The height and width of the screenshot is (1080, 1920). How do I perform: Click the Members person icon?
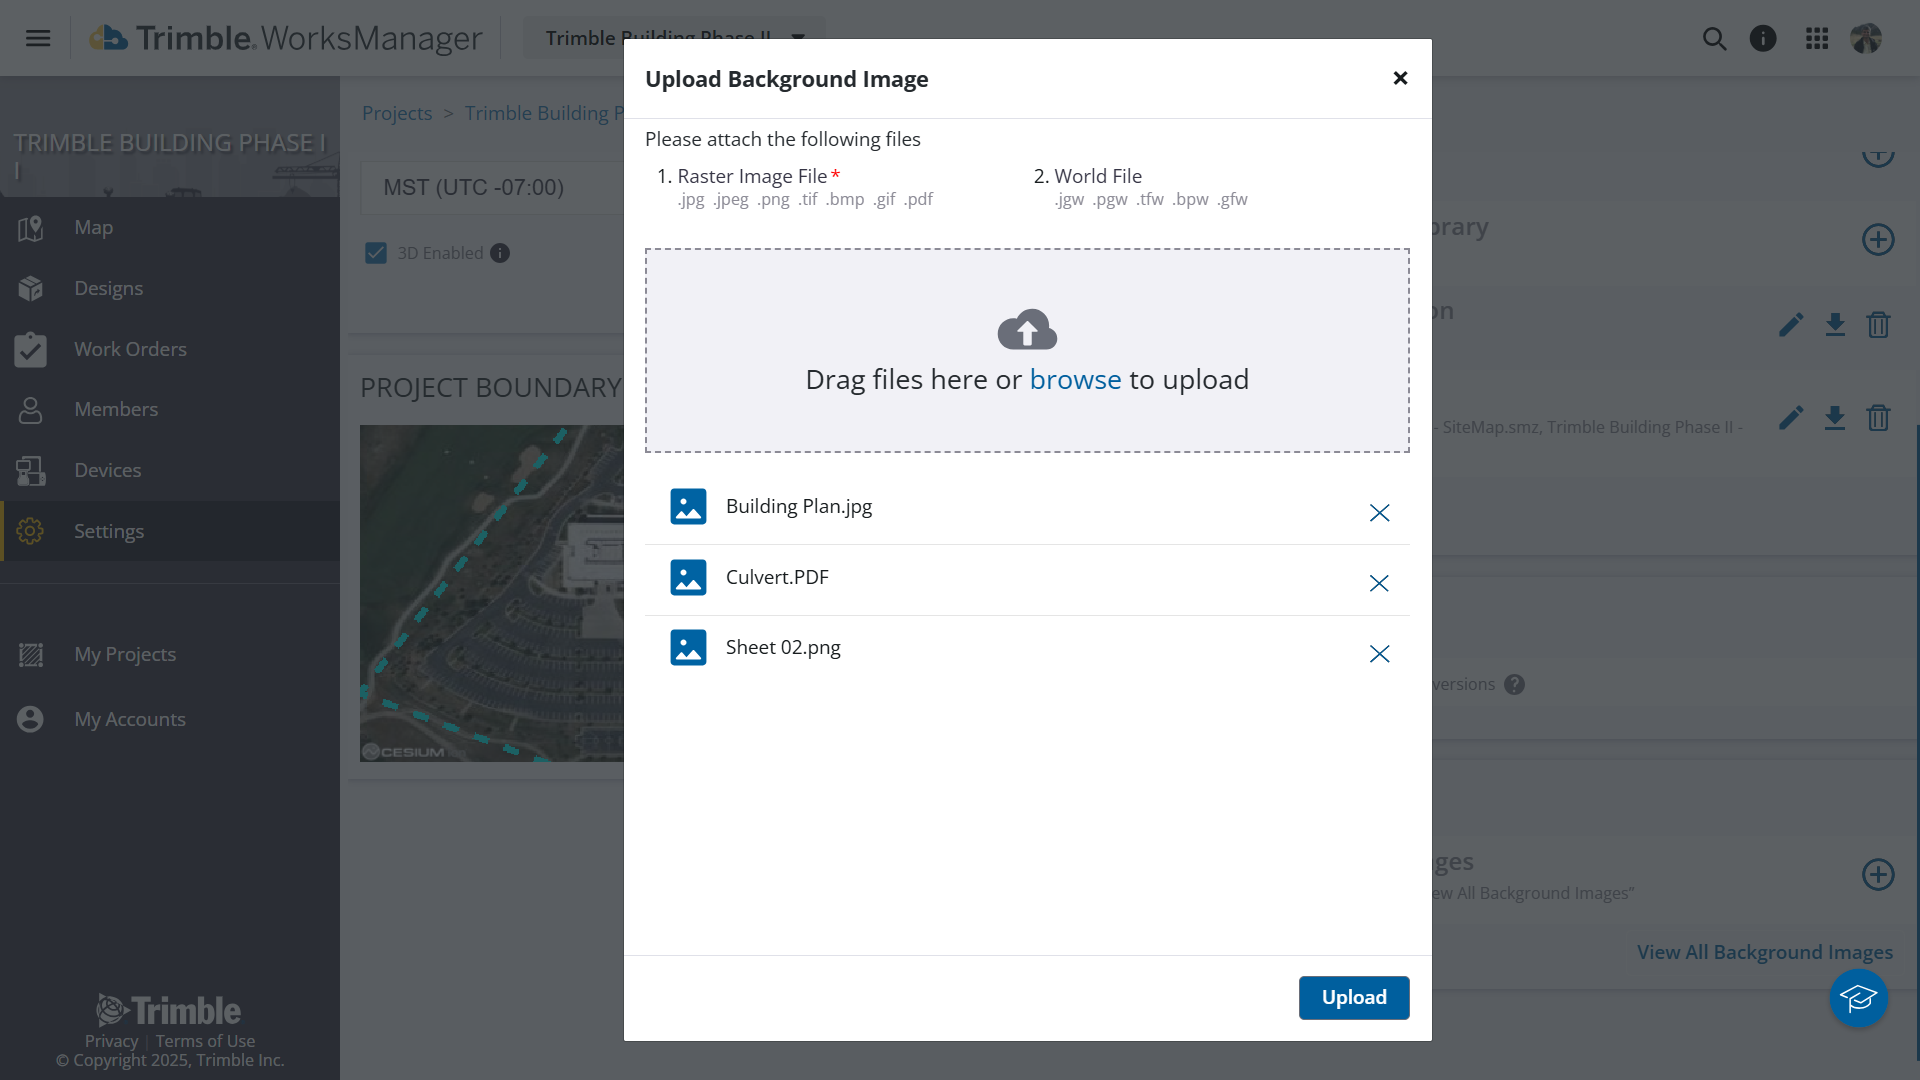(x=30, y=409)
